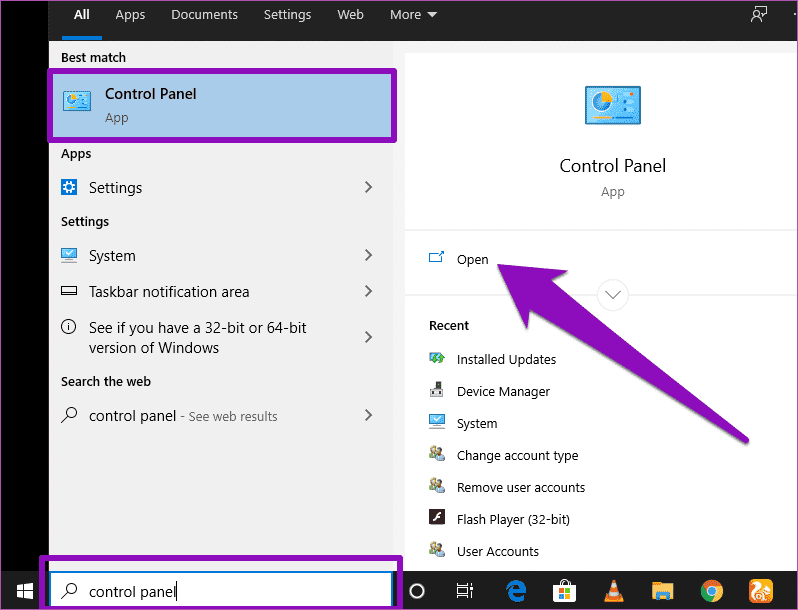Click the info icon for 32-bit or 64-bit
Image resolution: width=798 pixels, height=610 pixels.
(x=69, y=327)
